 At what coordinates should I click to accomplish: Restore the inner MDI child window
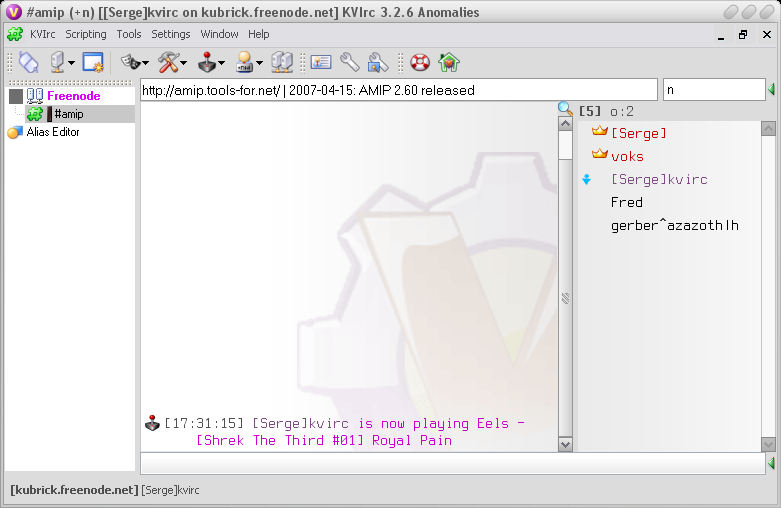point(743,35)
